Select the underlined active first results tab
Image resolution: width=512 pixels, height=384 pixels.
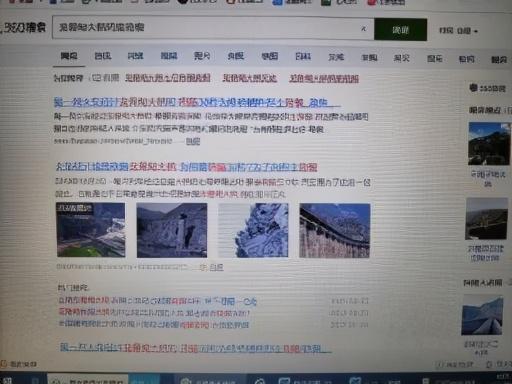coord(69,56)
